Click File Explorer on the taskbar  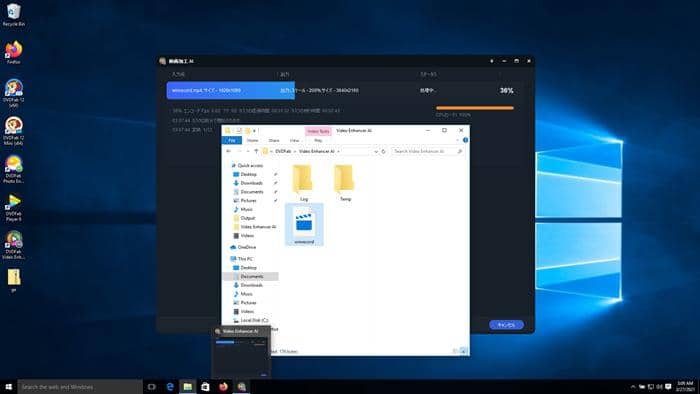188,386
